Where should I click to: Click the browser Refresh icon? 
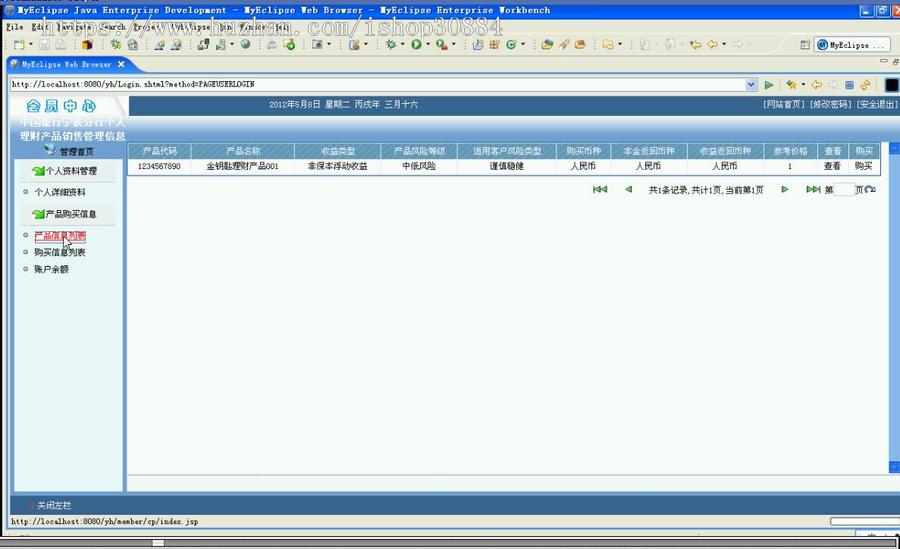pyautogui.click(x=865, y=85)
